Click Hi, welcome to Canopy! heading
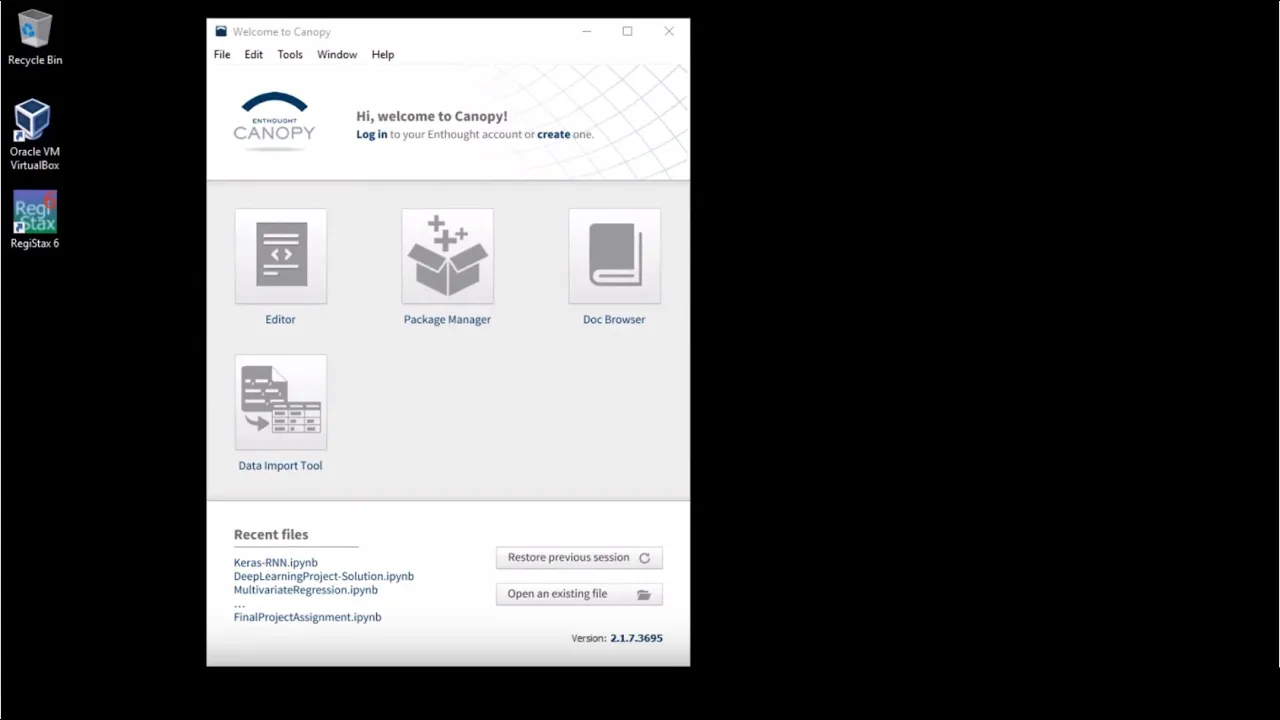The image size is (1280, 720). click(432, 116)
